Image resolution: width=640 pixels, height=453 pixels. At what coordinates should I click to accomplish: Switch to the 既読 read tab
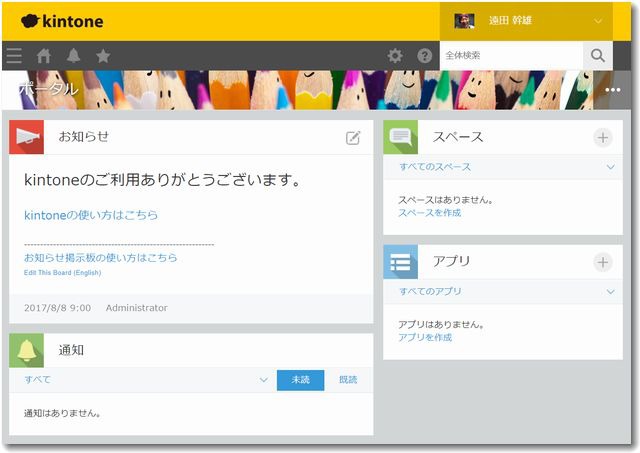348,380
